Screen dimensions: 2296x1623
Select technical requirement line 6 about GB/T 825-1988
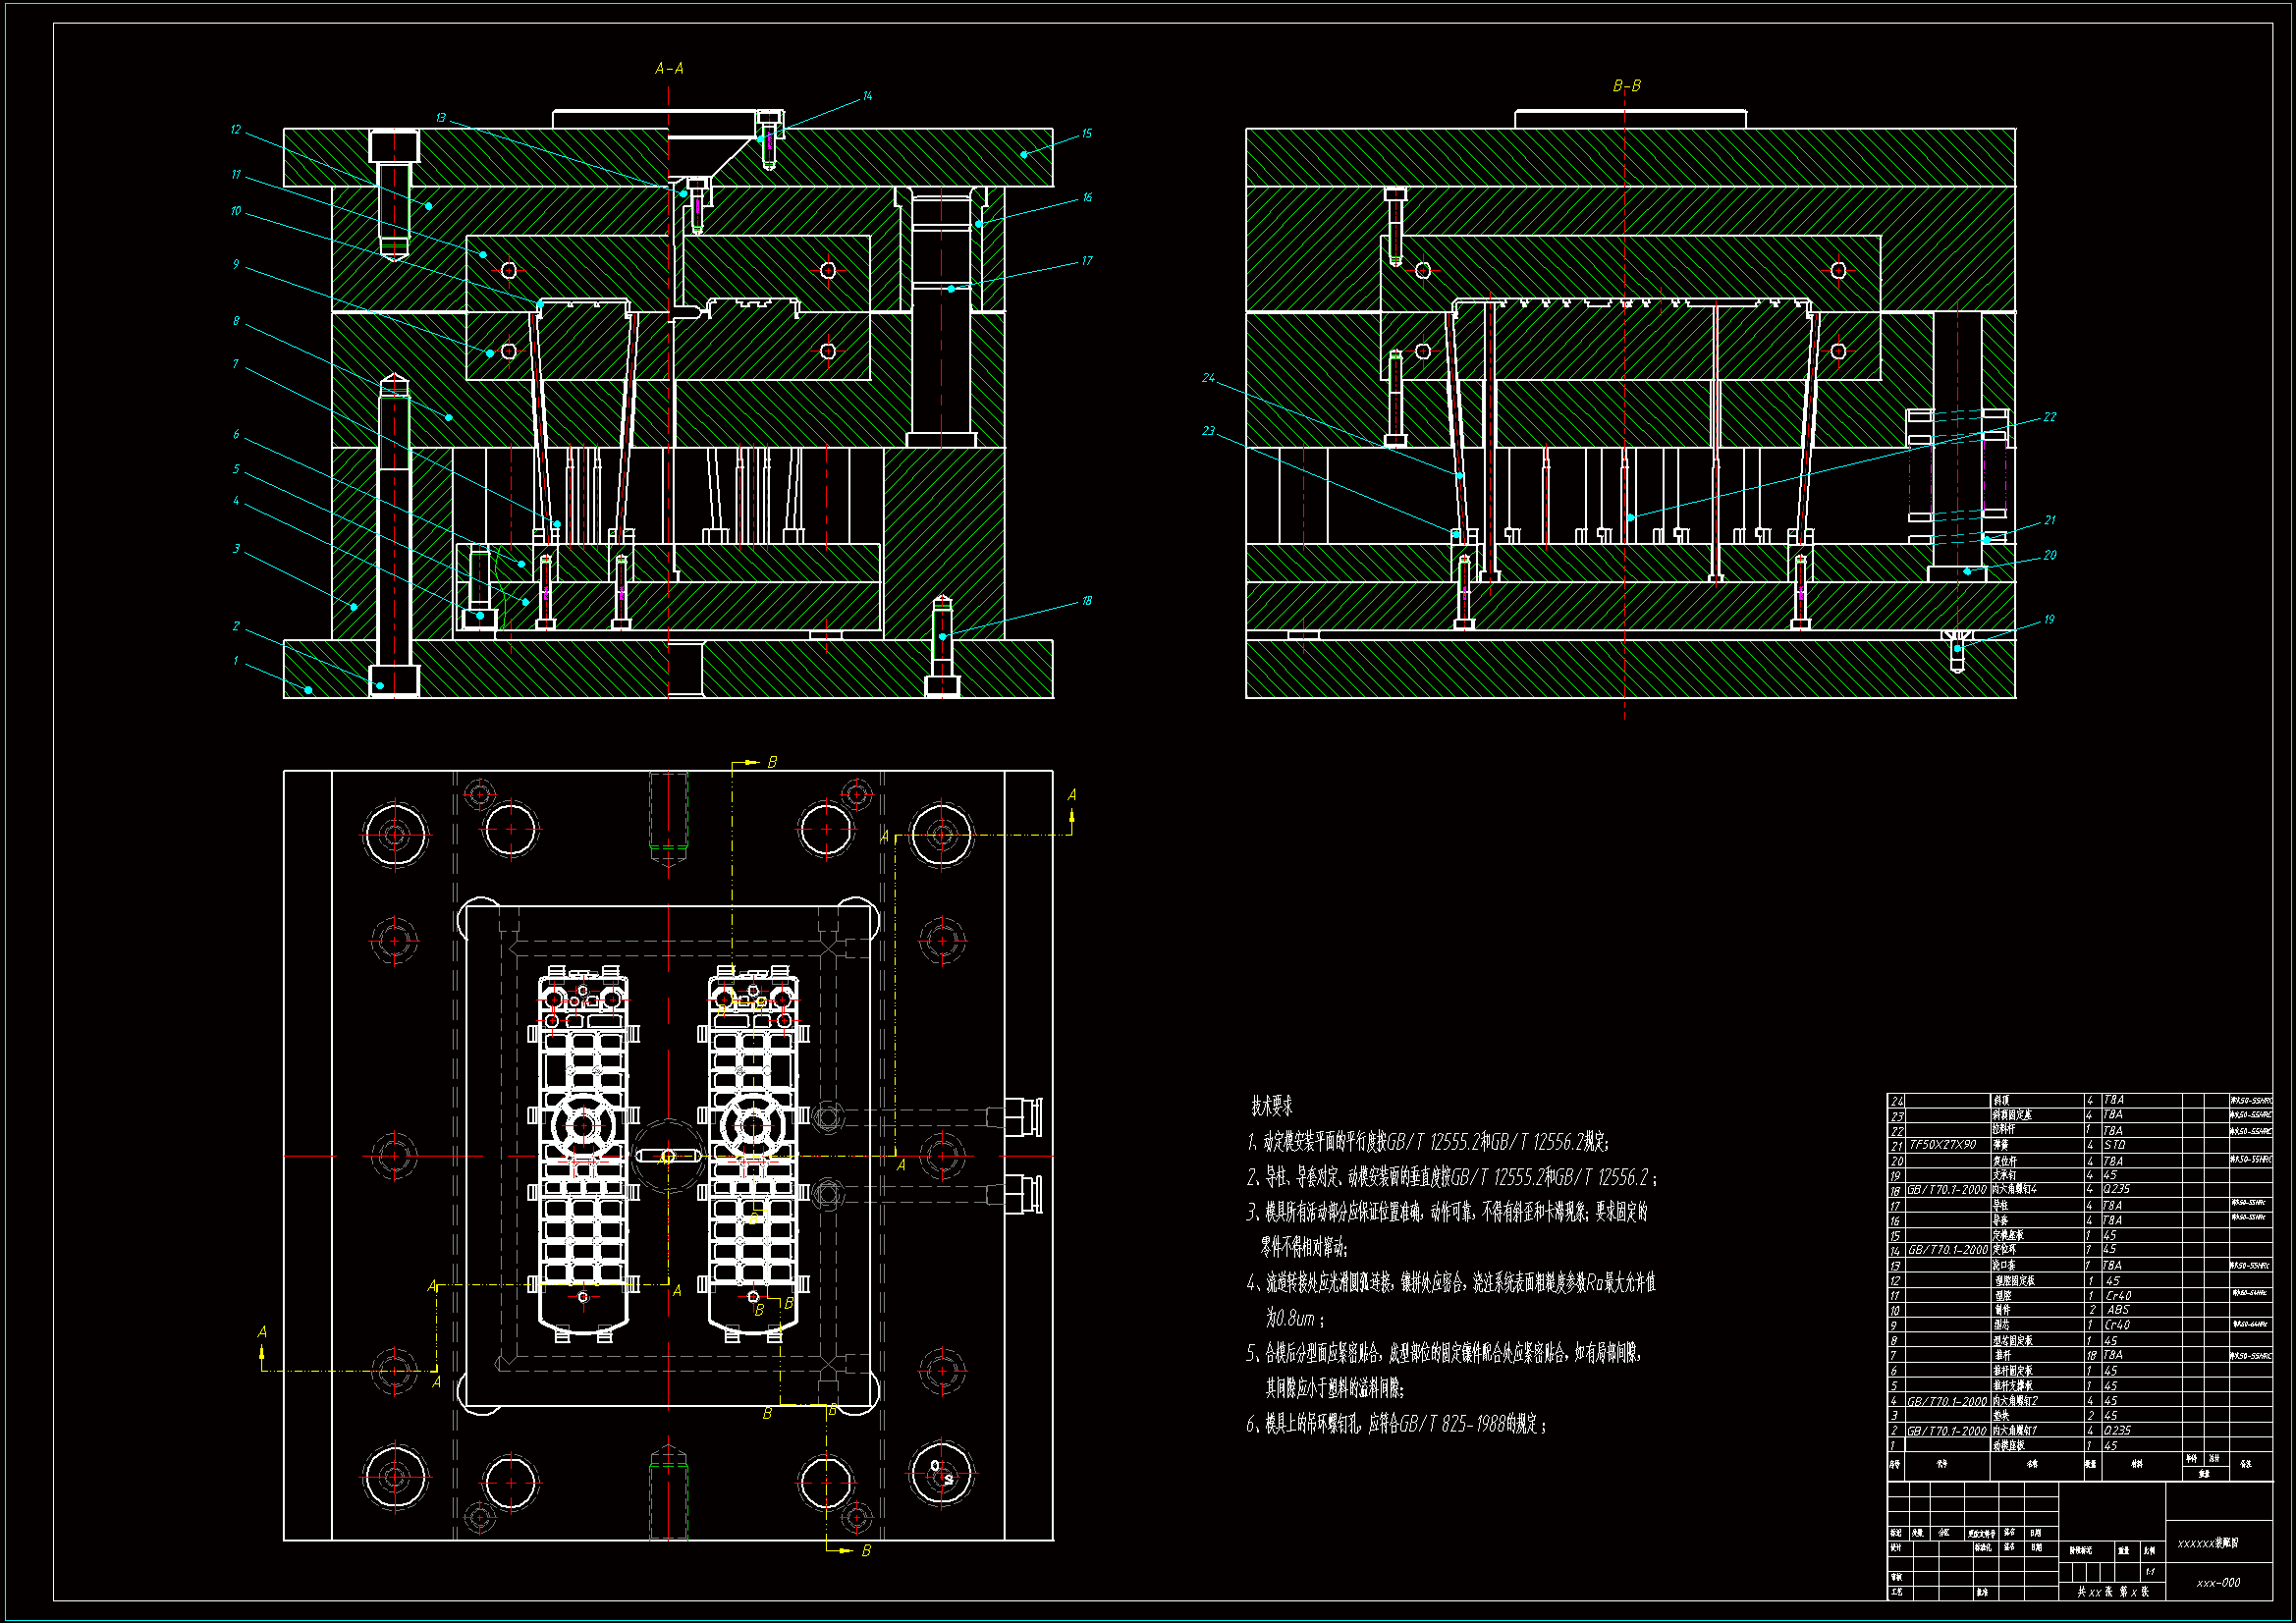[1396, 1424]
